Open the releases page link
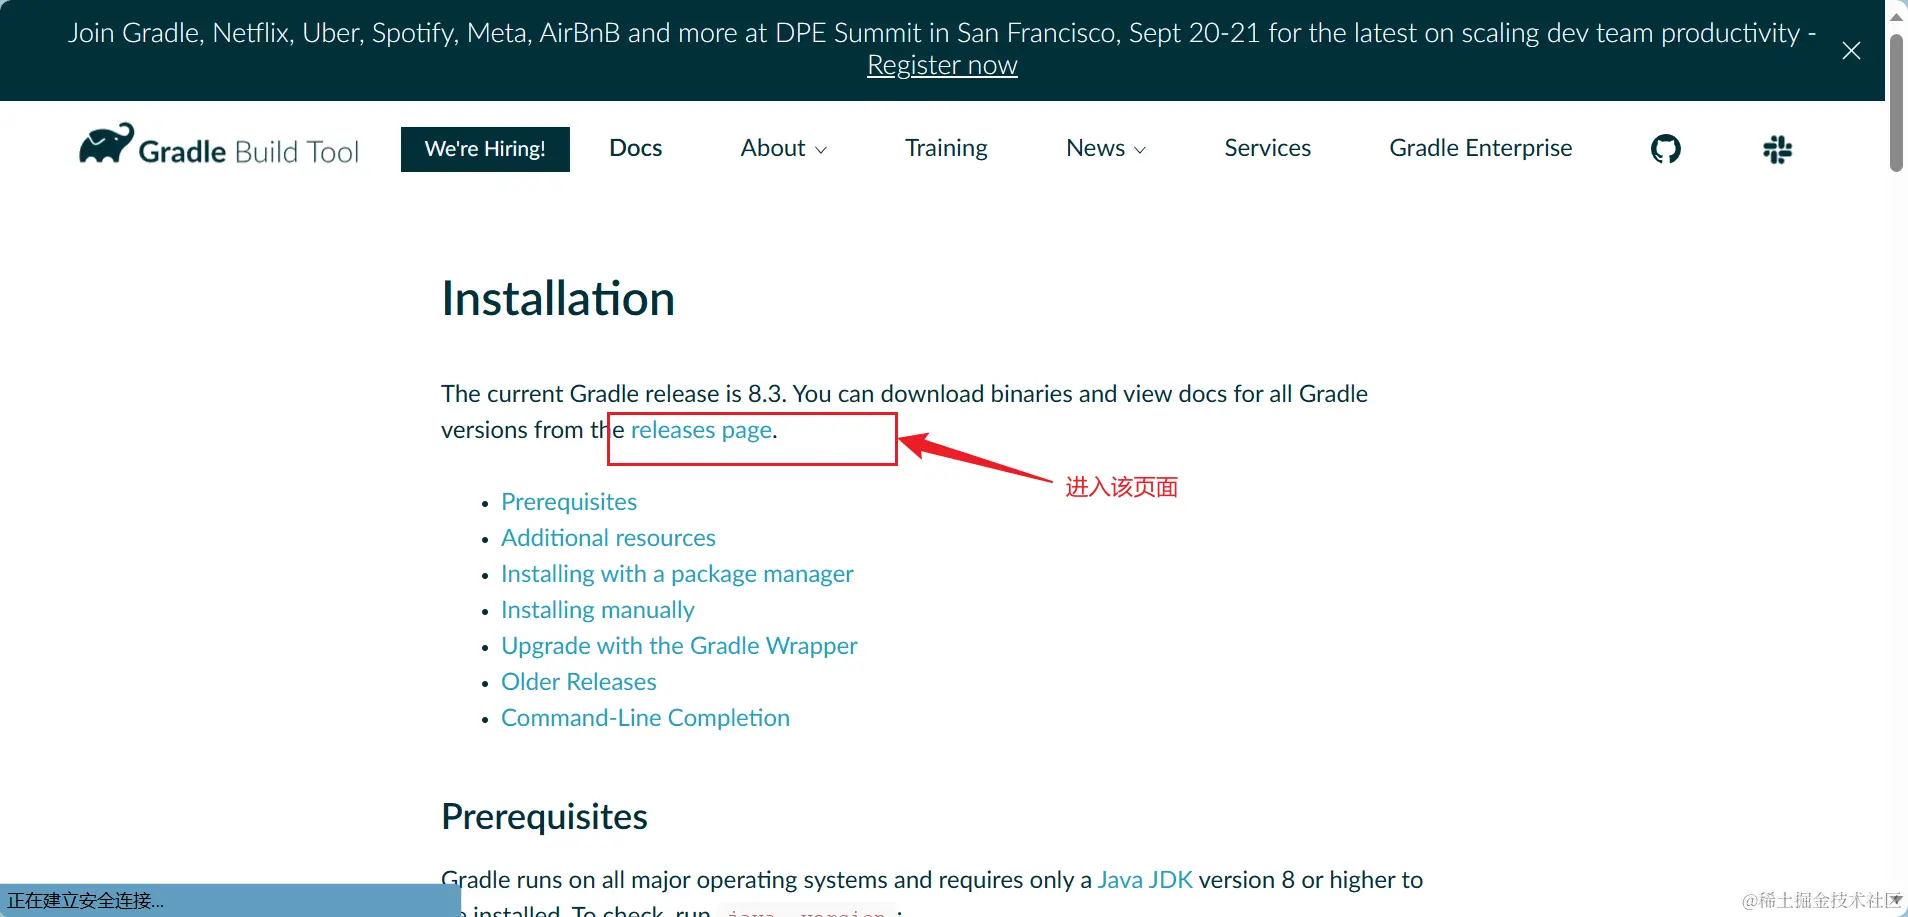 tap(701, 430)
